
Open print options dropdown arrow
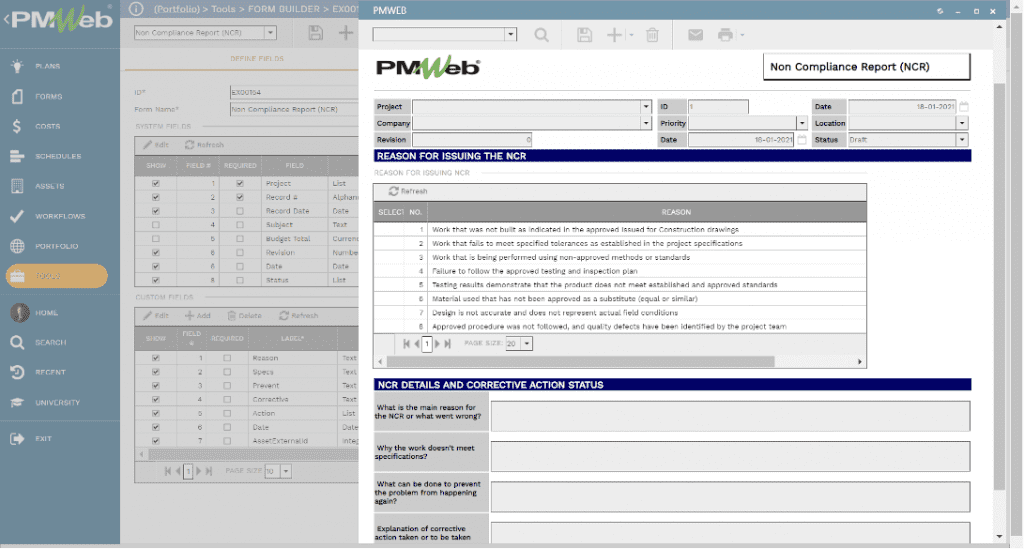pyautogui.click(x=742, y=35)
